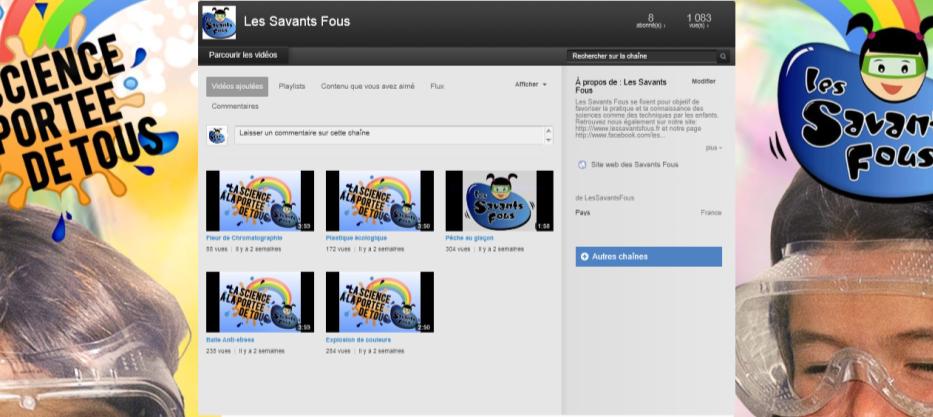Click the magnifier icon in the channel search
The width and height of the screenshot is (933, 417).
(723, 57)
